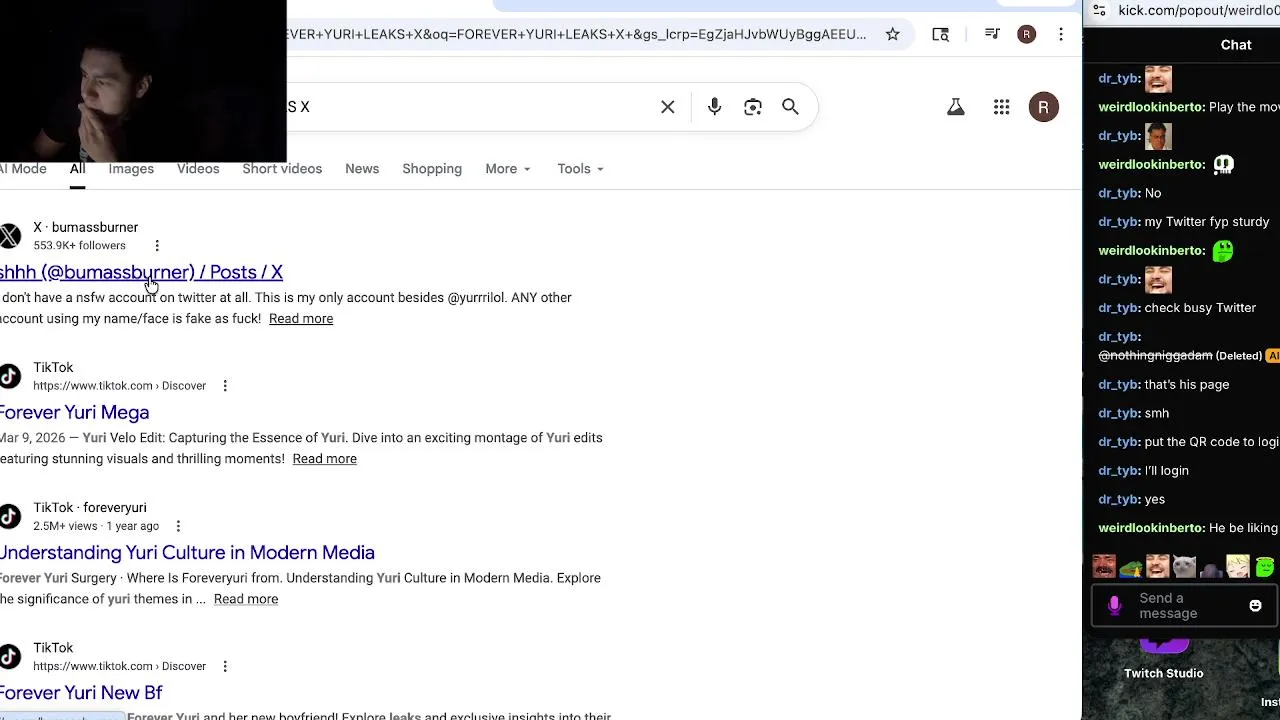The image size is (1280, 720).
Task: Click the kick.com/popout address text
Action: pyautogui.click(x=1198, y=11)
